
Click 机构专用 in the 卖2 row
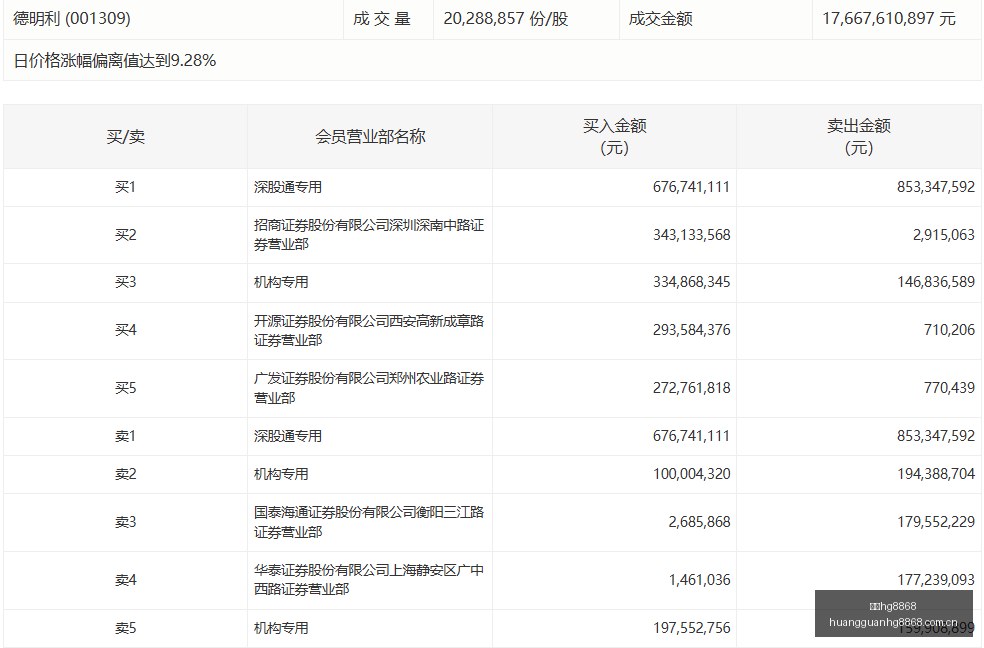coord(281,474)
